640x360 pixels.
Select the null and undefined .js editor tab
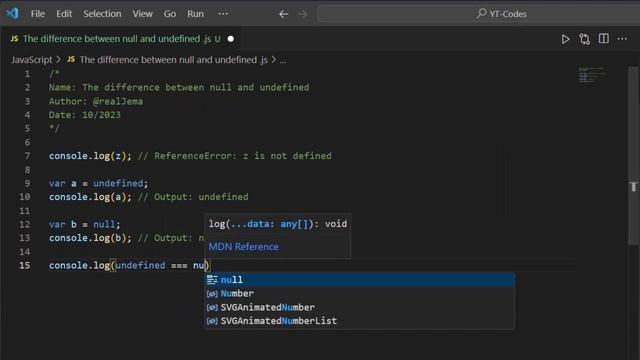tap(122, 39)
